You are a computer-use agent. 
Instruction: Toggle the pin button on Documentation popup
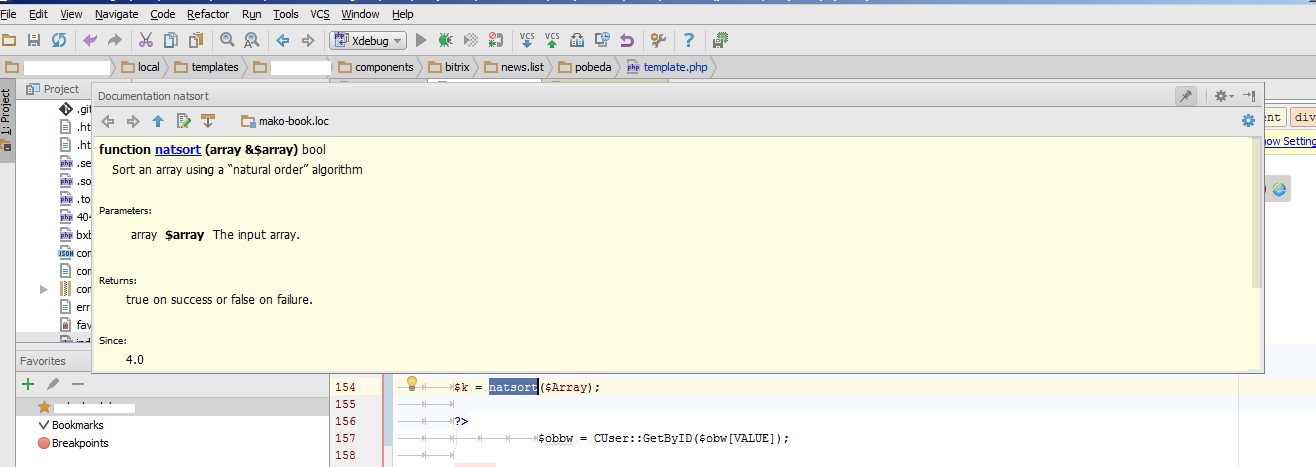(1186, 96)
